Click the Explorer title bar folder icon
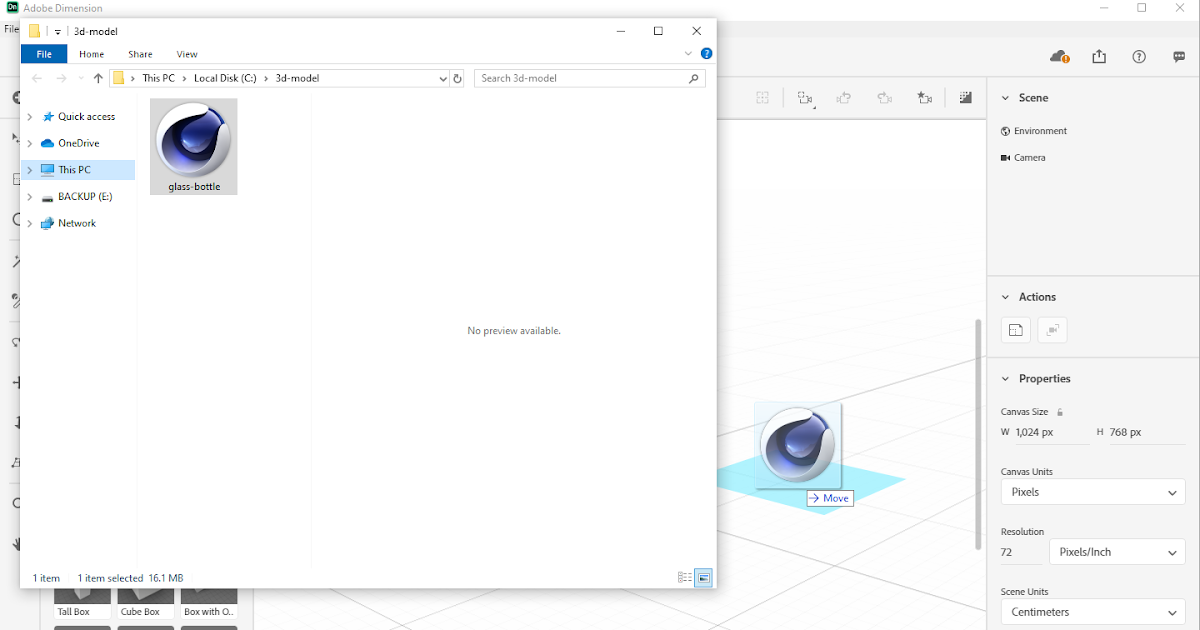Image resolution: width=1200 pixels, height=630 pixels. pos(34,31)
